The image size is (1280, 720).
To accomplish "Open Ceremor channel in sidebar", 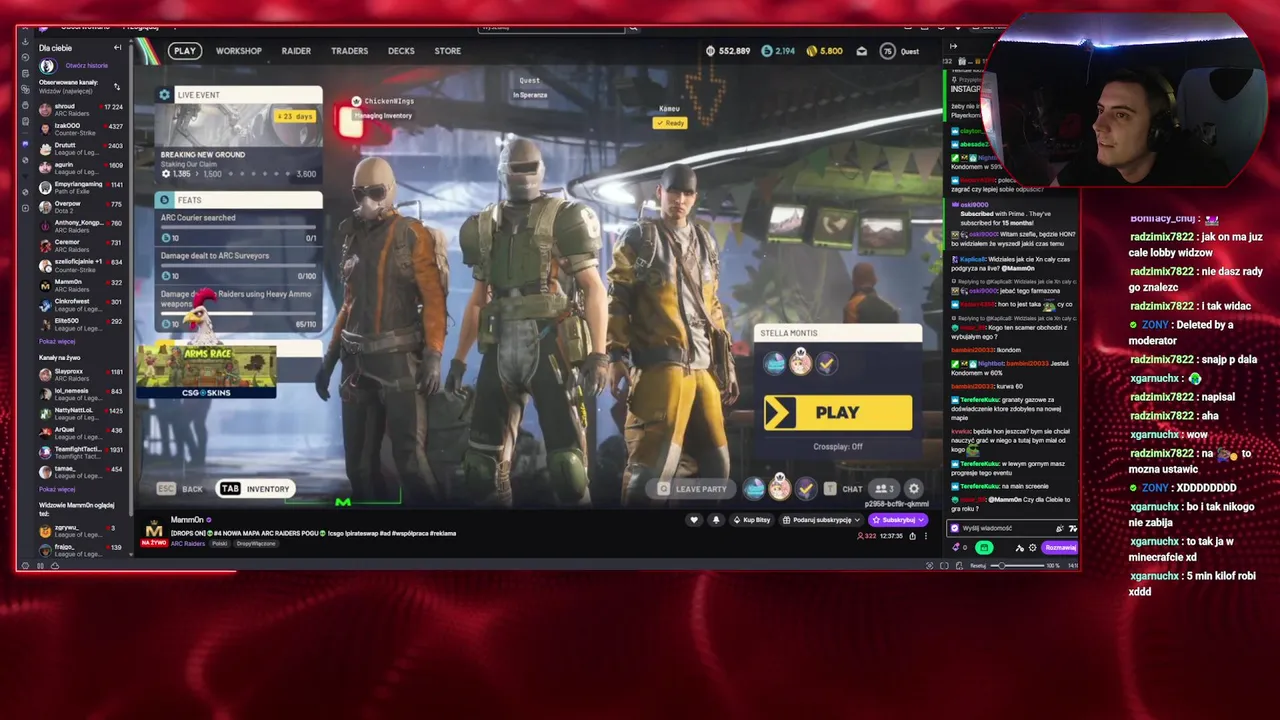I will 80,245.
